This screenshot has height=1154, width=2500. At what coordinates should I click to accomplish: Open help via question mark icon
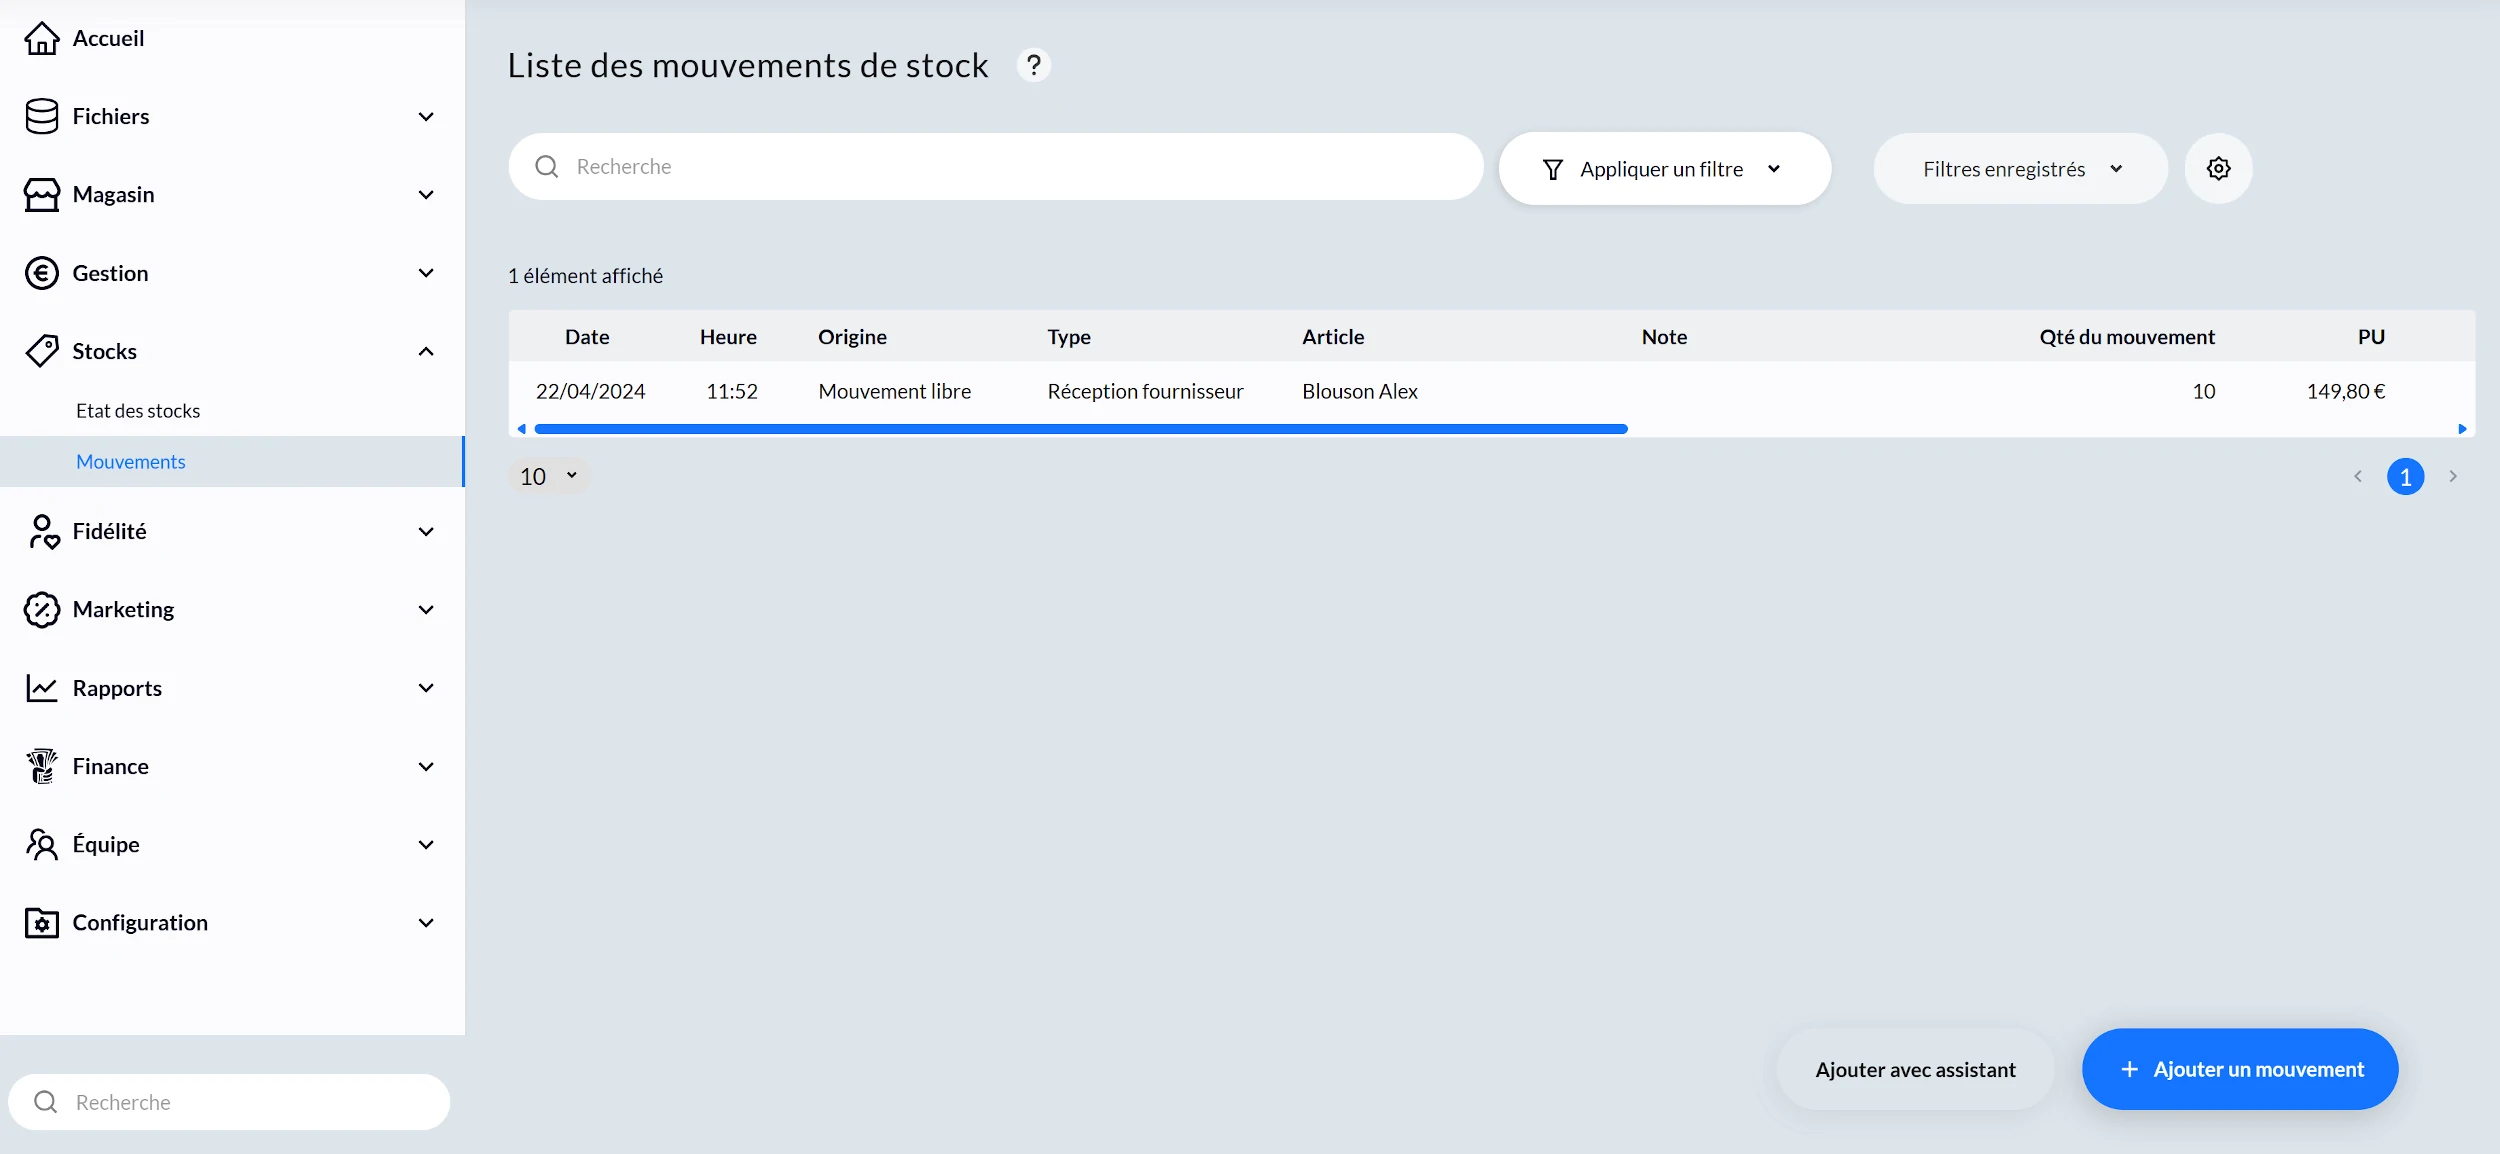pos(1034,65)
